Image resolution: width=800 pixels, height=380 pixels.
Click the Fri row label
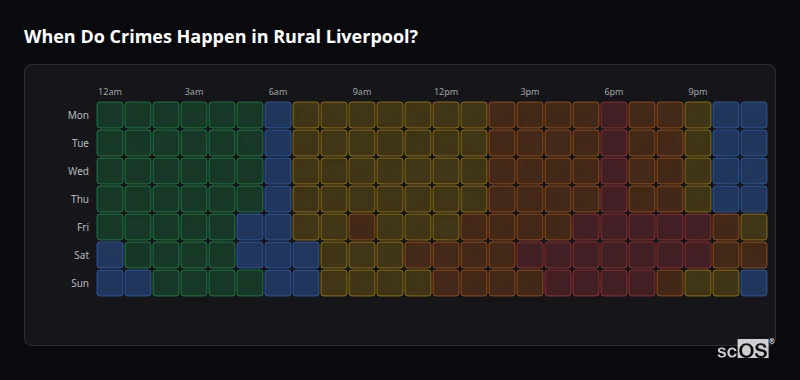coord(83,227)
